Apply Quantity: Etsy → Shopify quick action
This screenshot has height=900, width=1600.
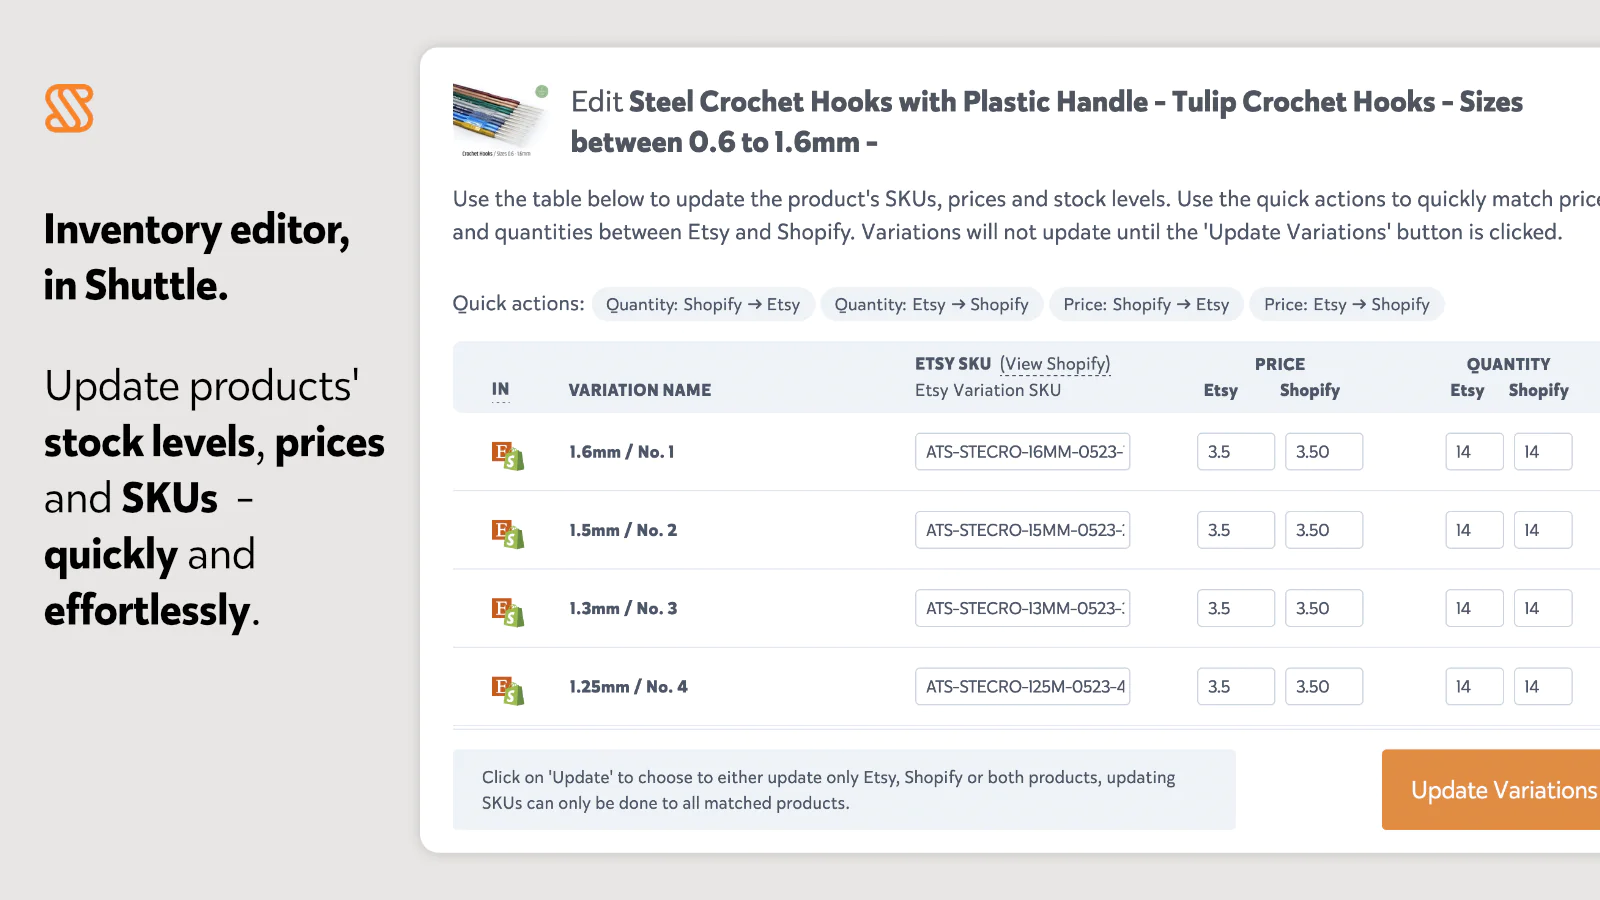pyautogui.click(x=931, y=304)
